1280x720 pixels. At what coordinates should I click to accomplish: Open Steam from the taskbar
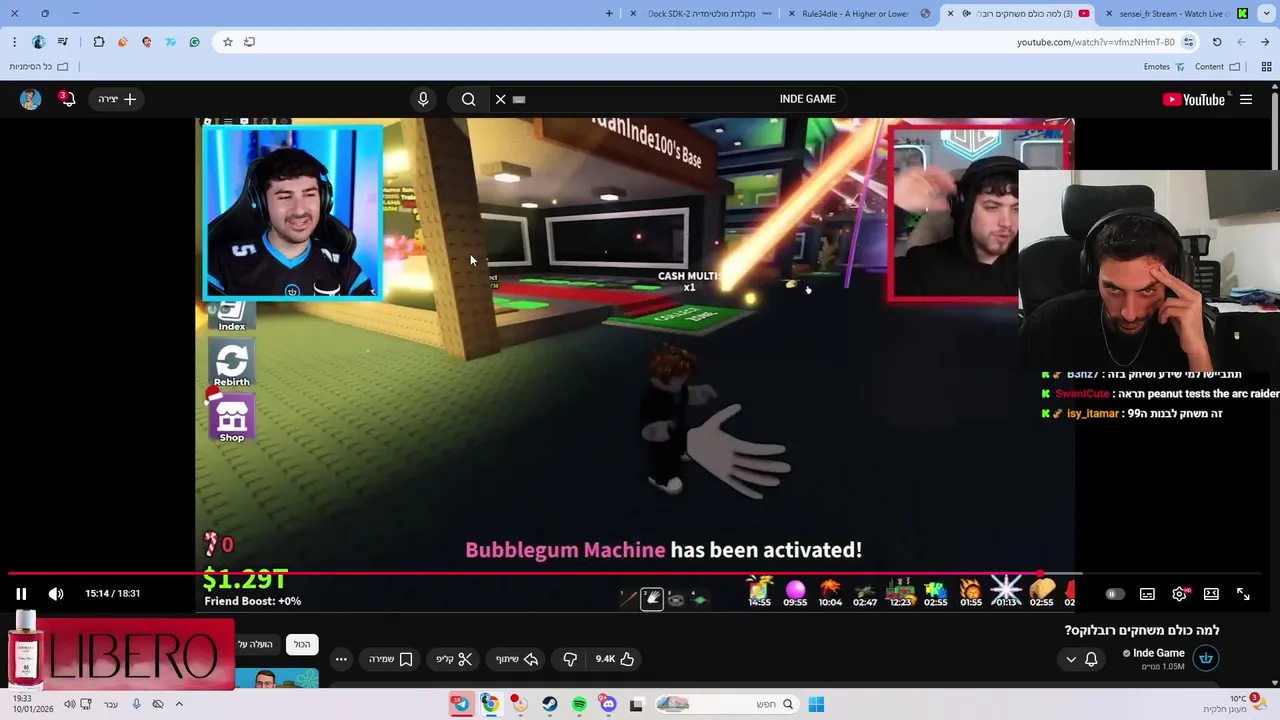coord(550,704)
